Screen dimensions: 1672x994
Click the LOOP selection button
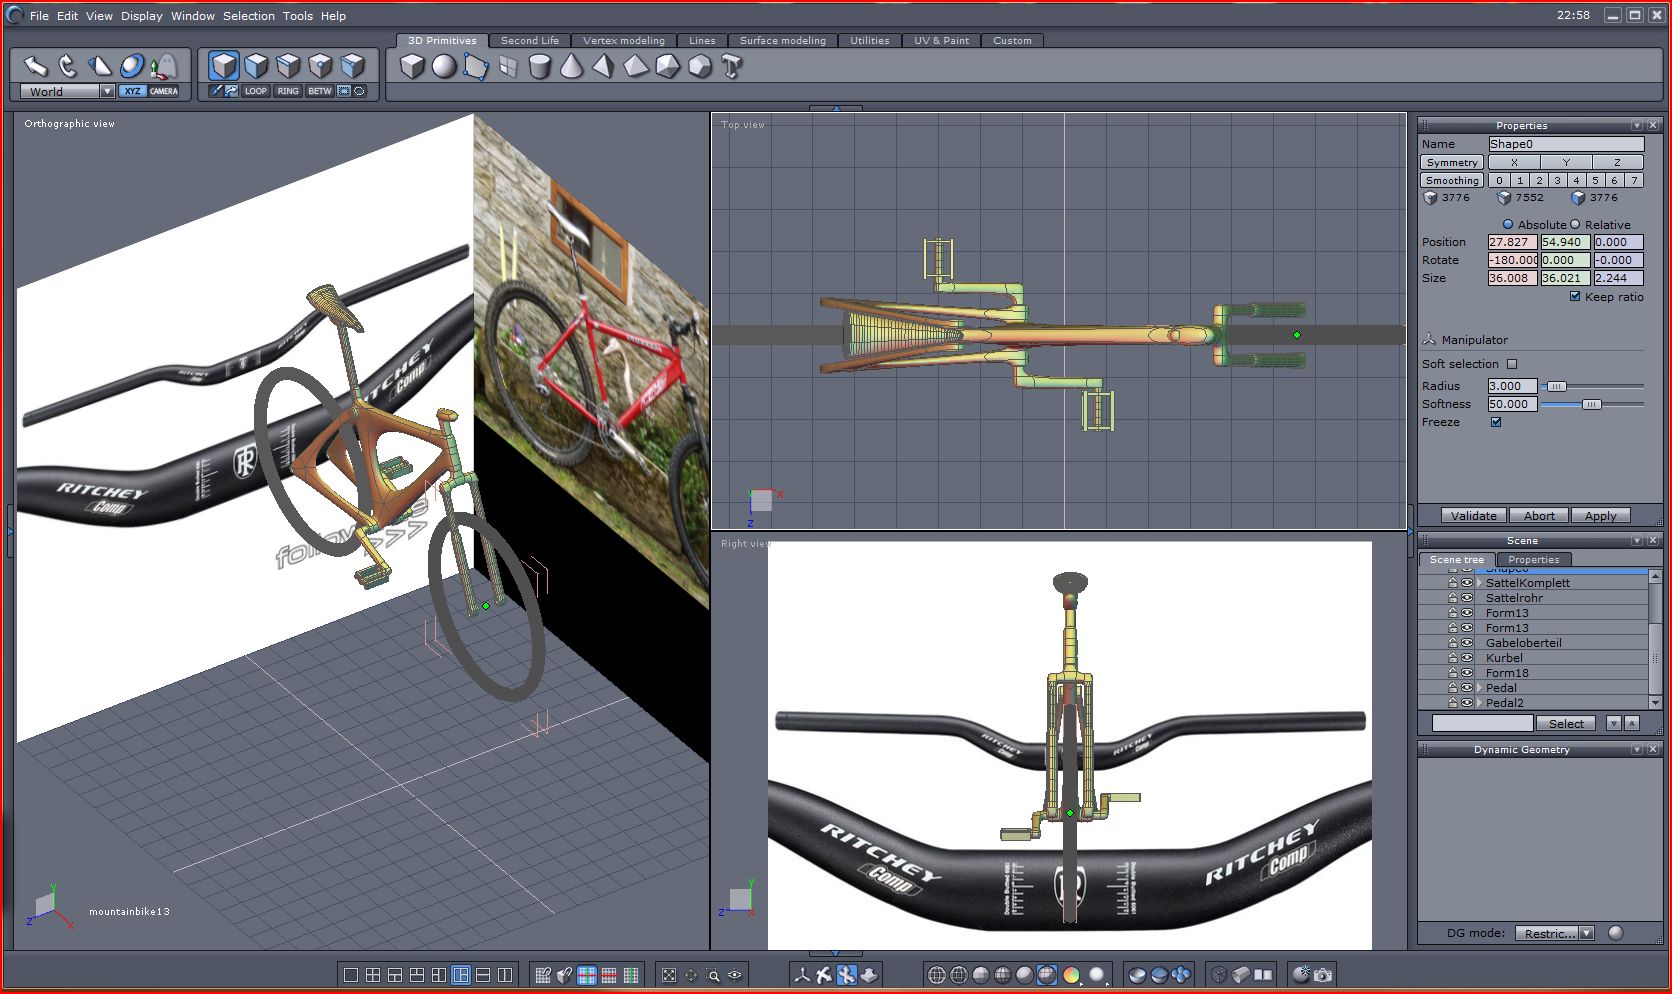pos(256,91)
